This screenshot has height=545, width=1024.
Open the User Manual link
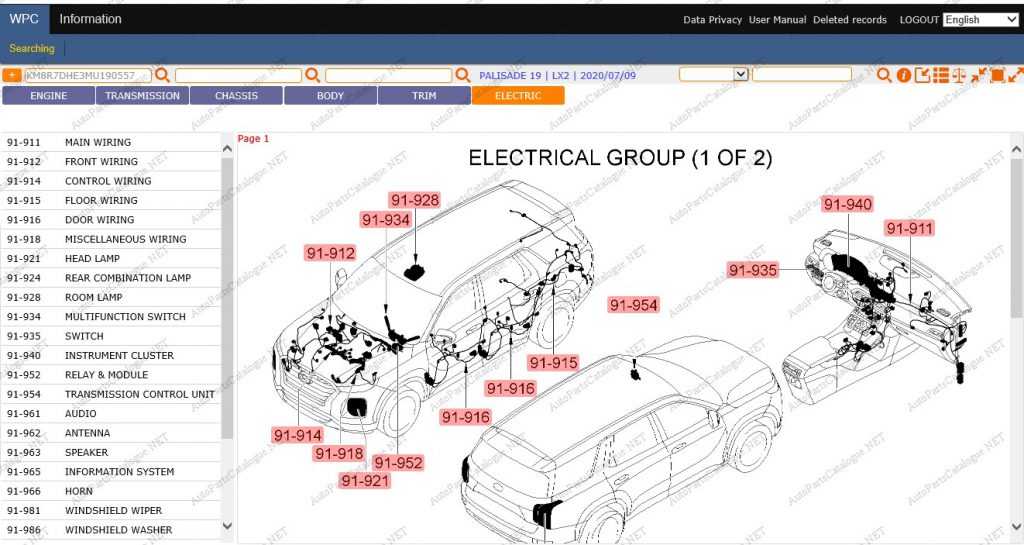click(777, 20)
